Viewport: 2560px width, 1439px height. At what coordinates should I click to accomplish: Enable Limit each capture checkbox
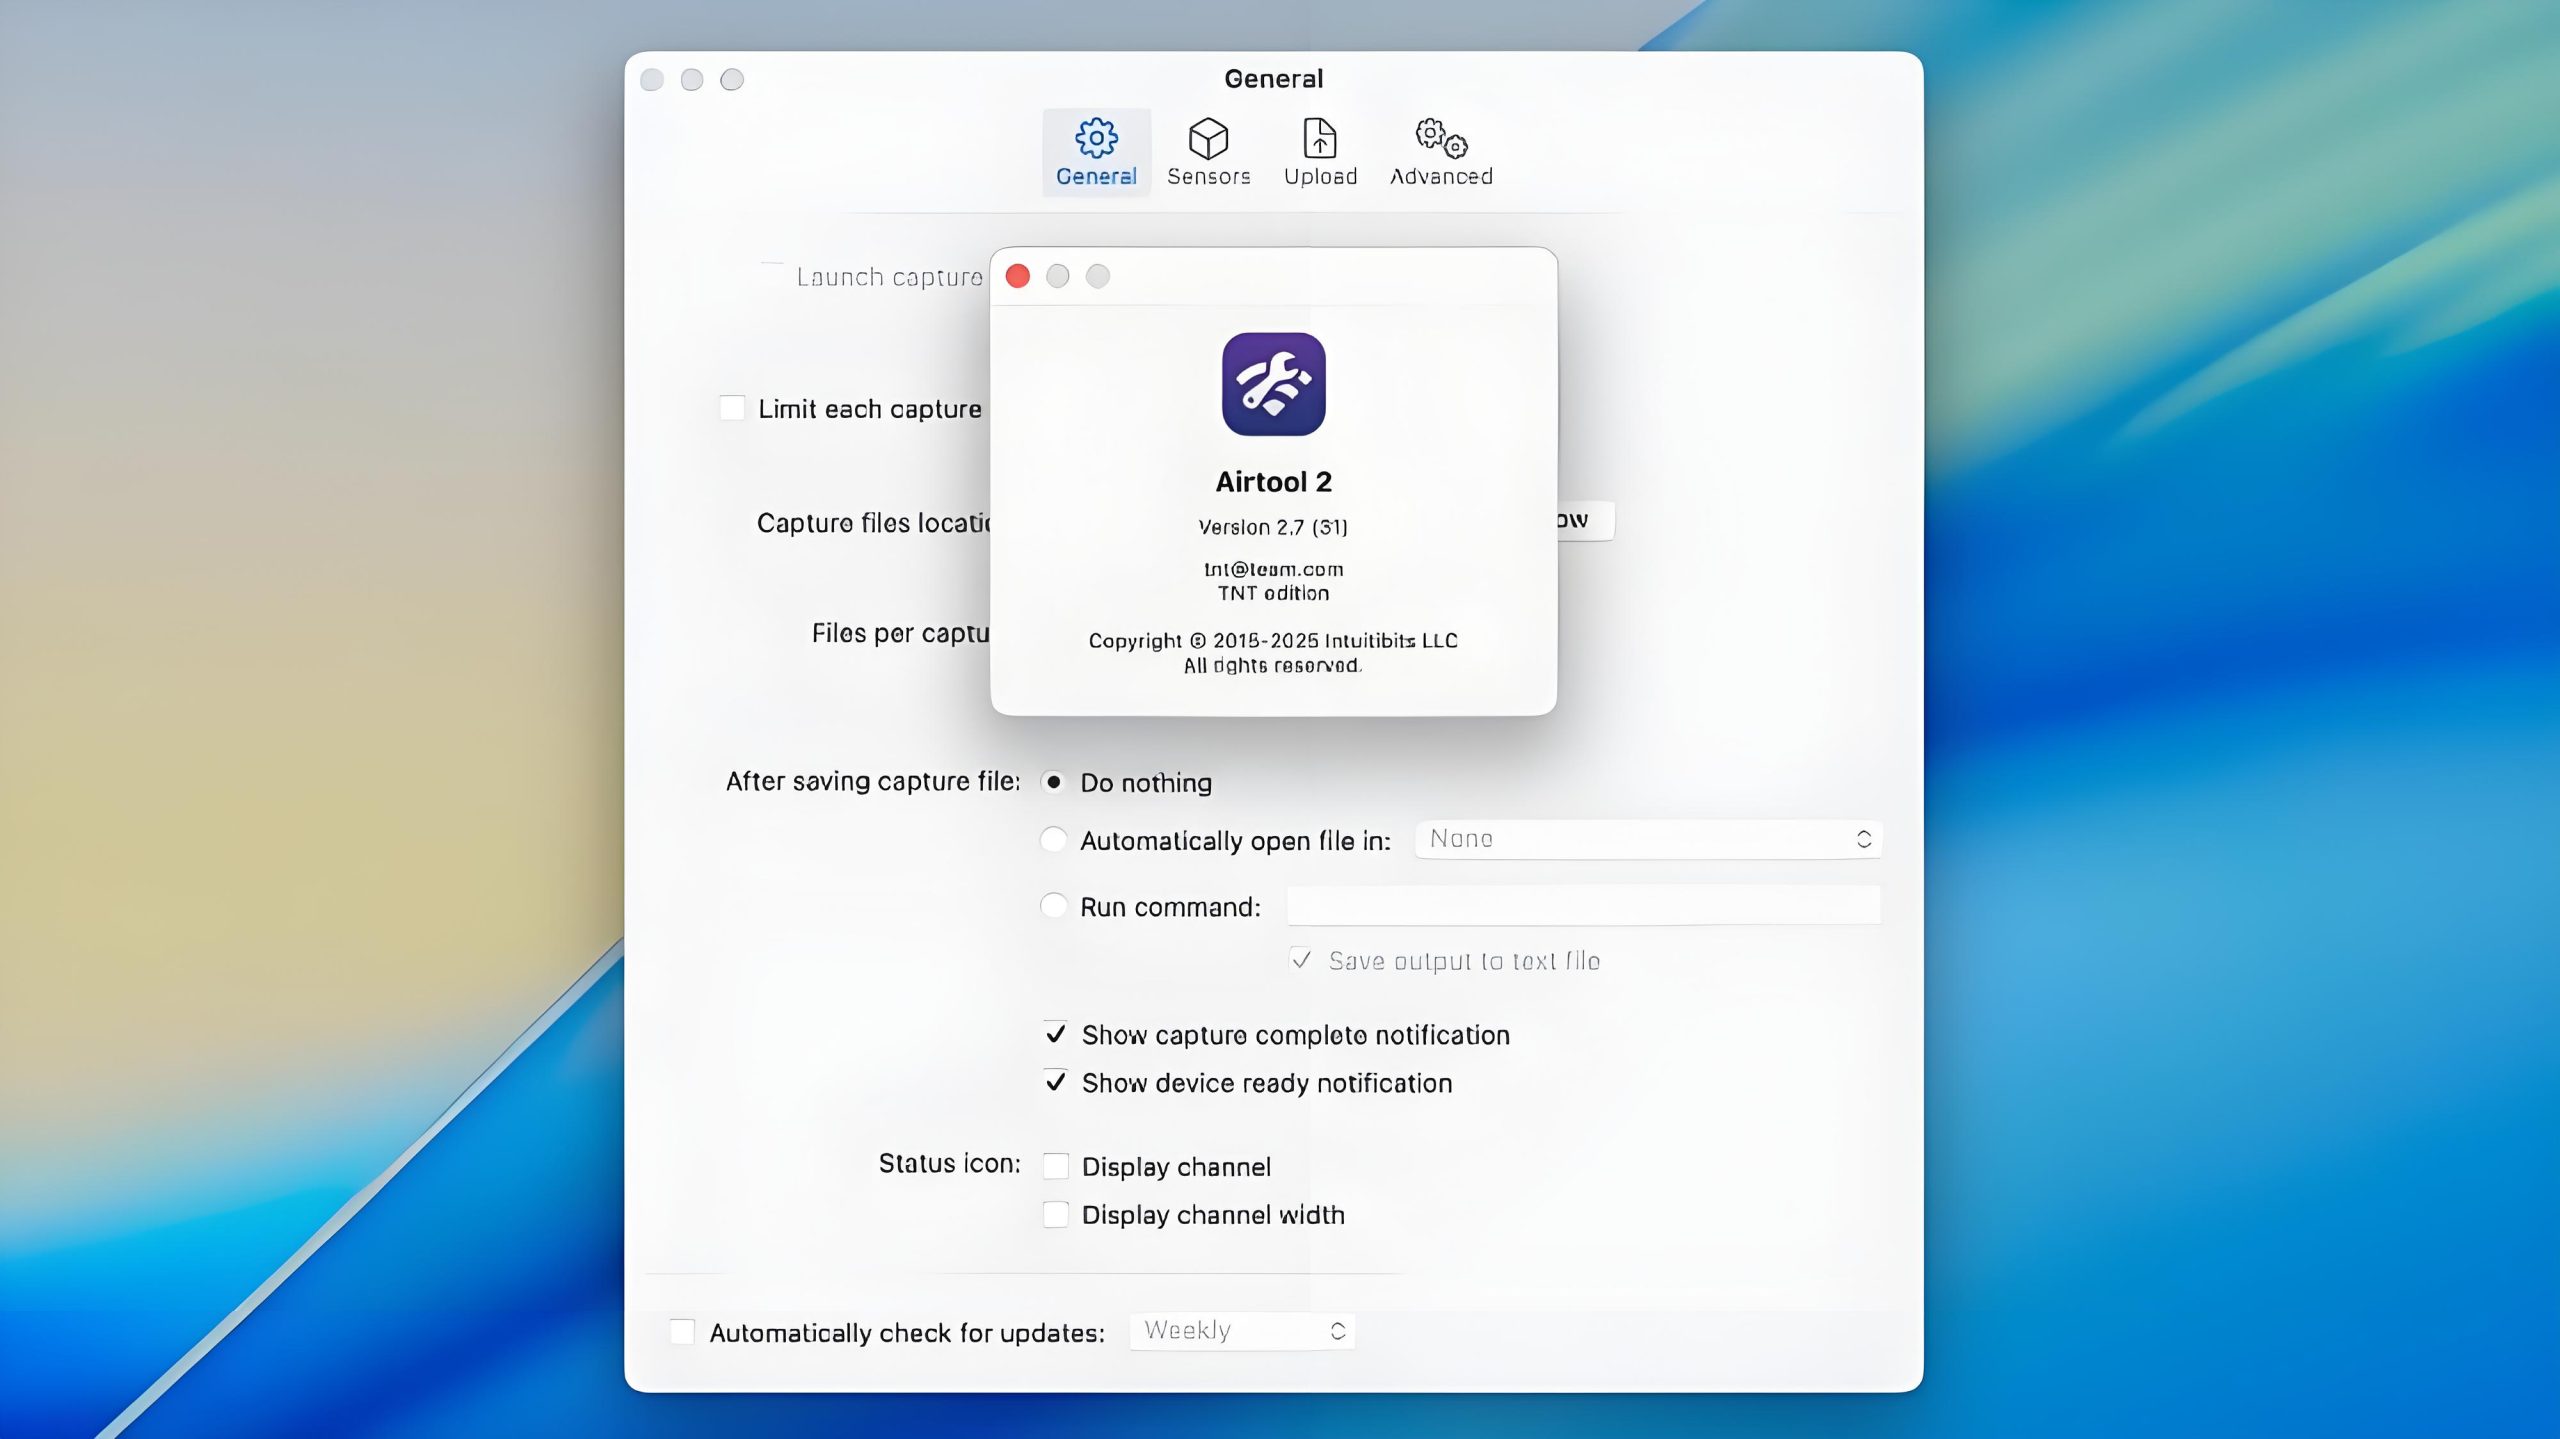click(x=732, y=408)
